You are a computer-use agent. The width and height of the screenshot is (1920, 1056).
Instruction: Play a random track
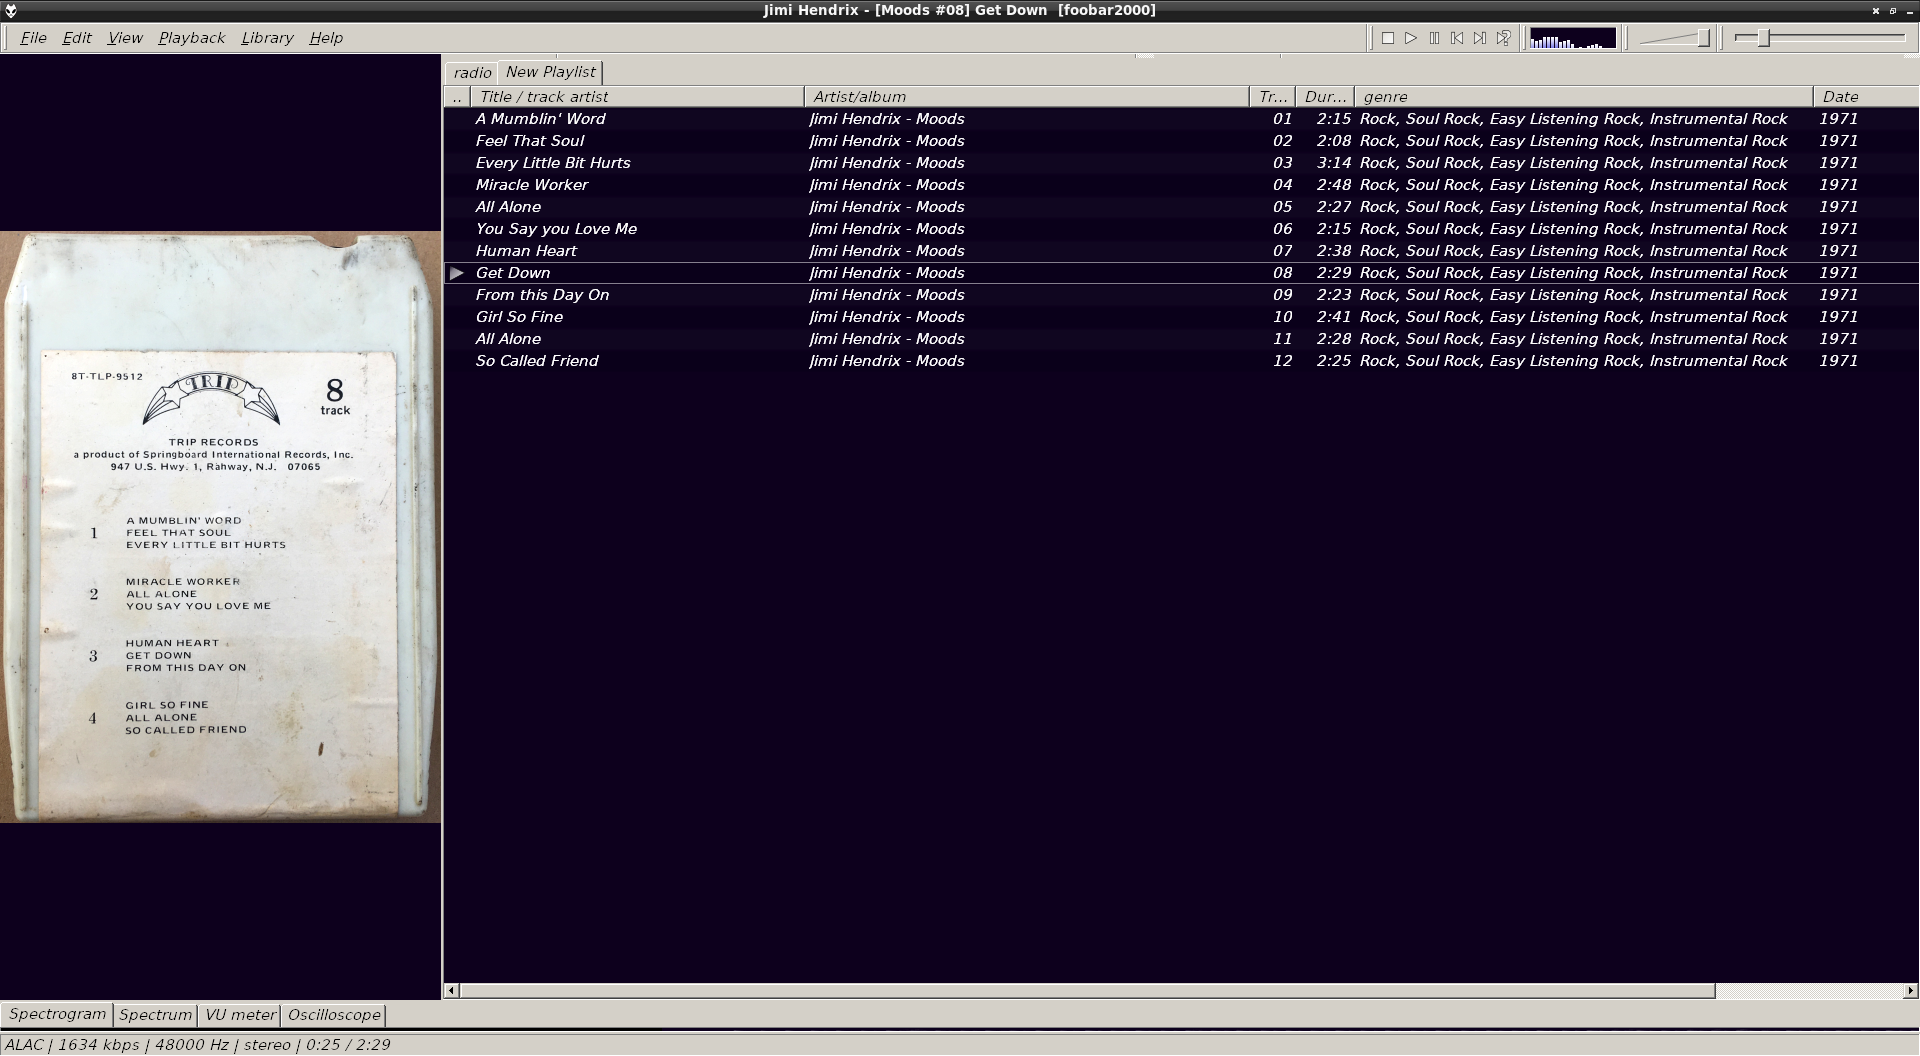[1503, 38]
